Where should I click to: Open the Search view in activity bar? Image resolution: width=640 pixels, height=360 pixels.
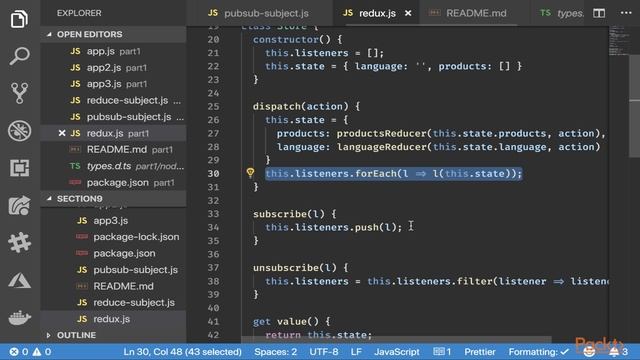(19, 56)
